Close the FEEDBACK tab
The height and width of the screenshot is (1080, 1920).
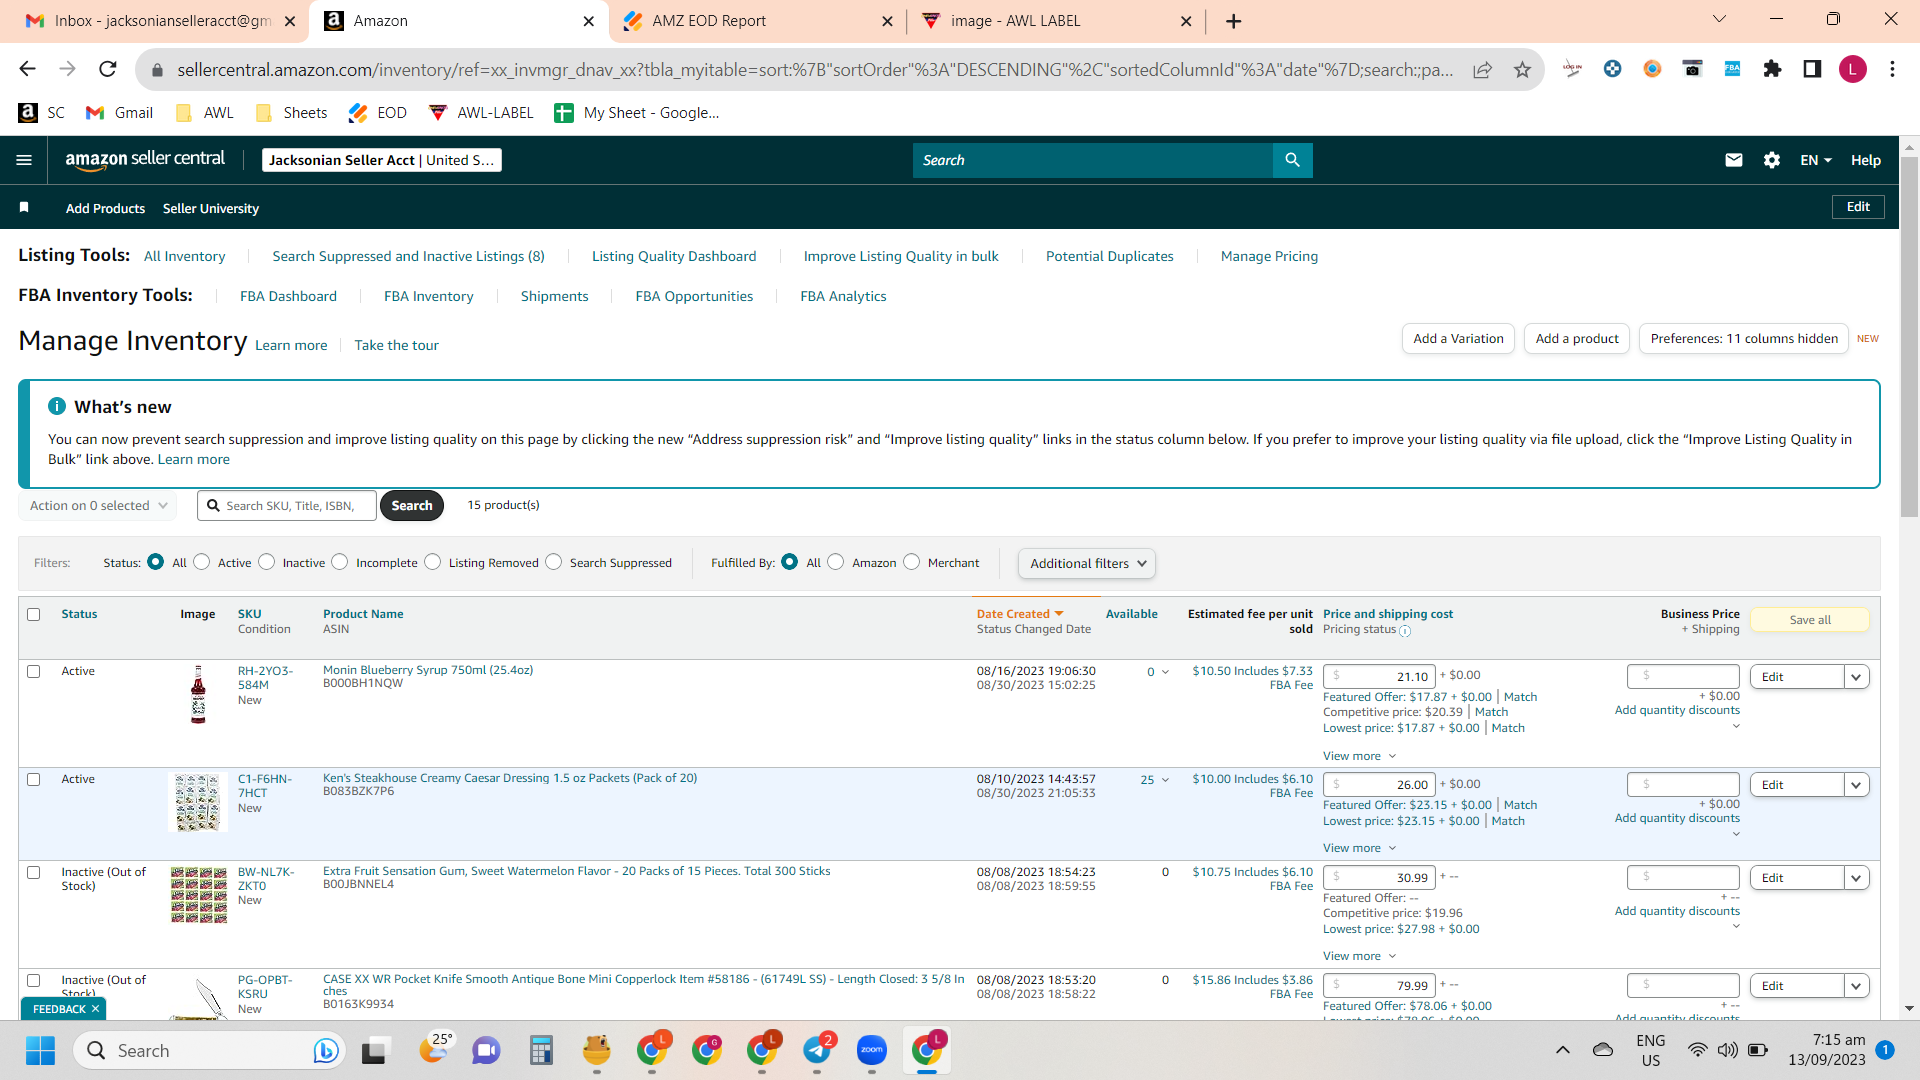tap(96, 1009)
